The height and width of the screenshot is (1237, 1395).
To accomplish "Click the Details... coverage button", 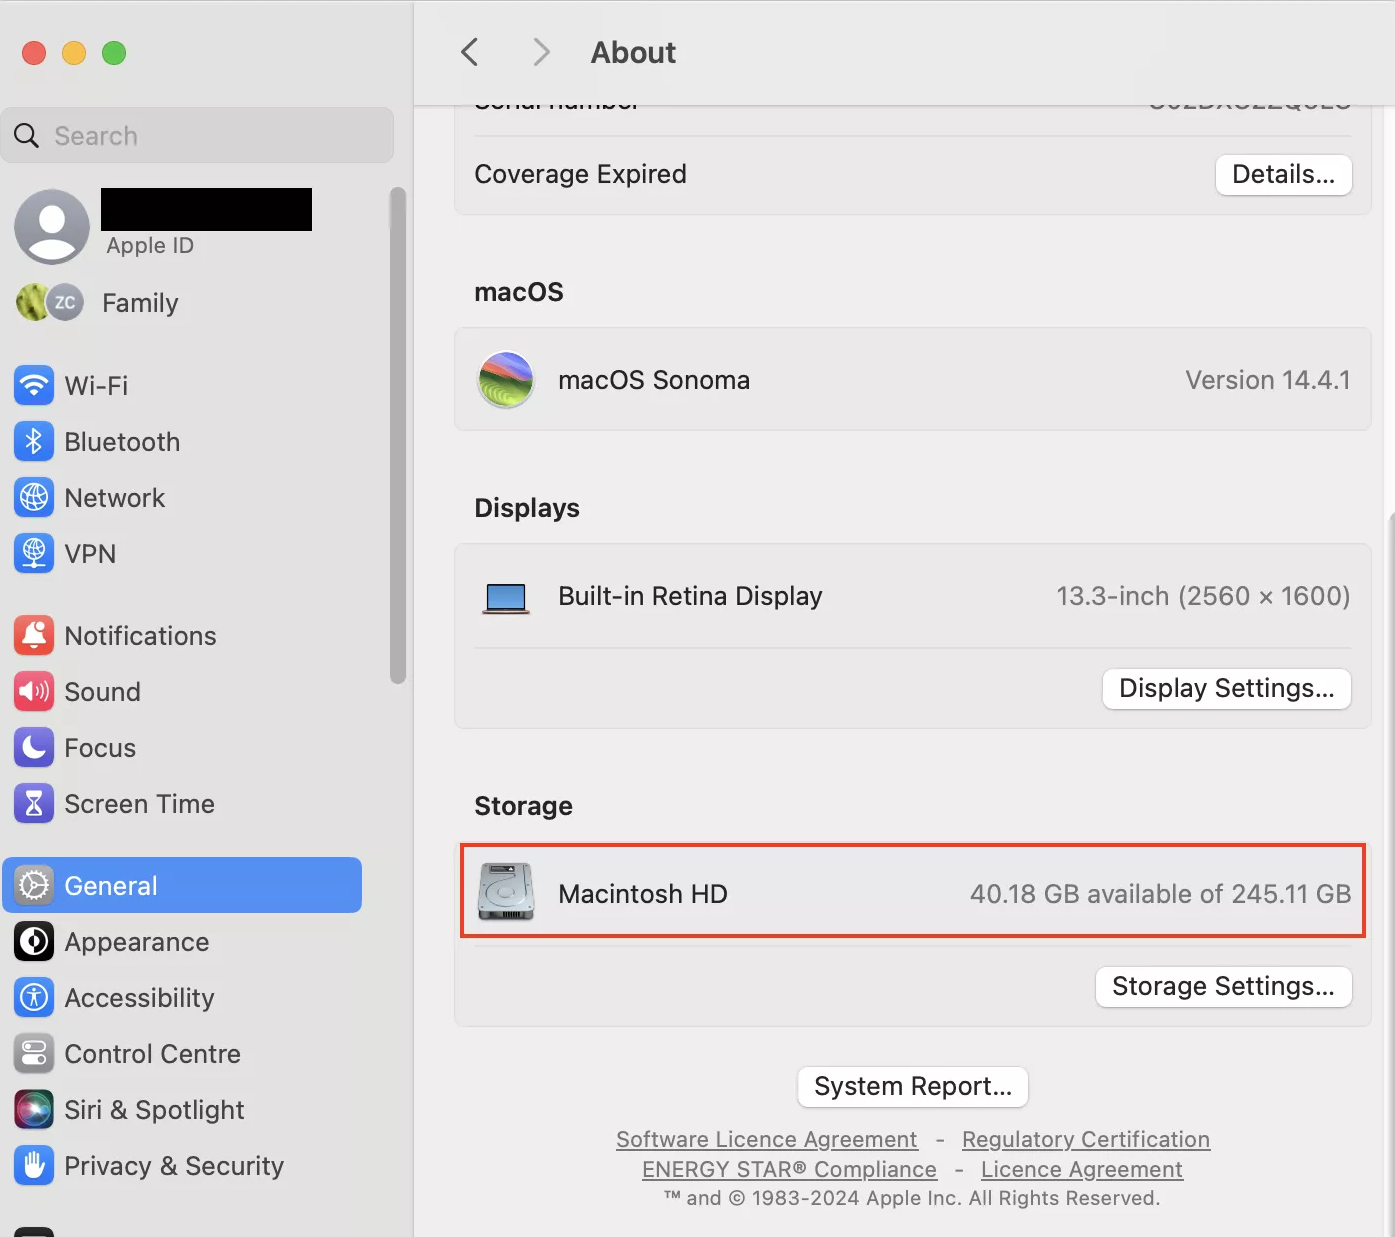I will 1283,175.
